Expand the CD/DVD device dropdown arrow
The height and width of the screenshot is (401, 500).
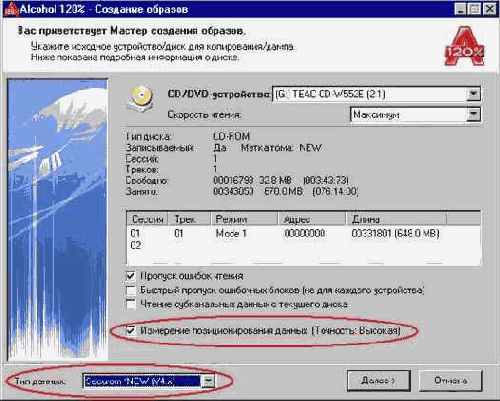[473, 94]
